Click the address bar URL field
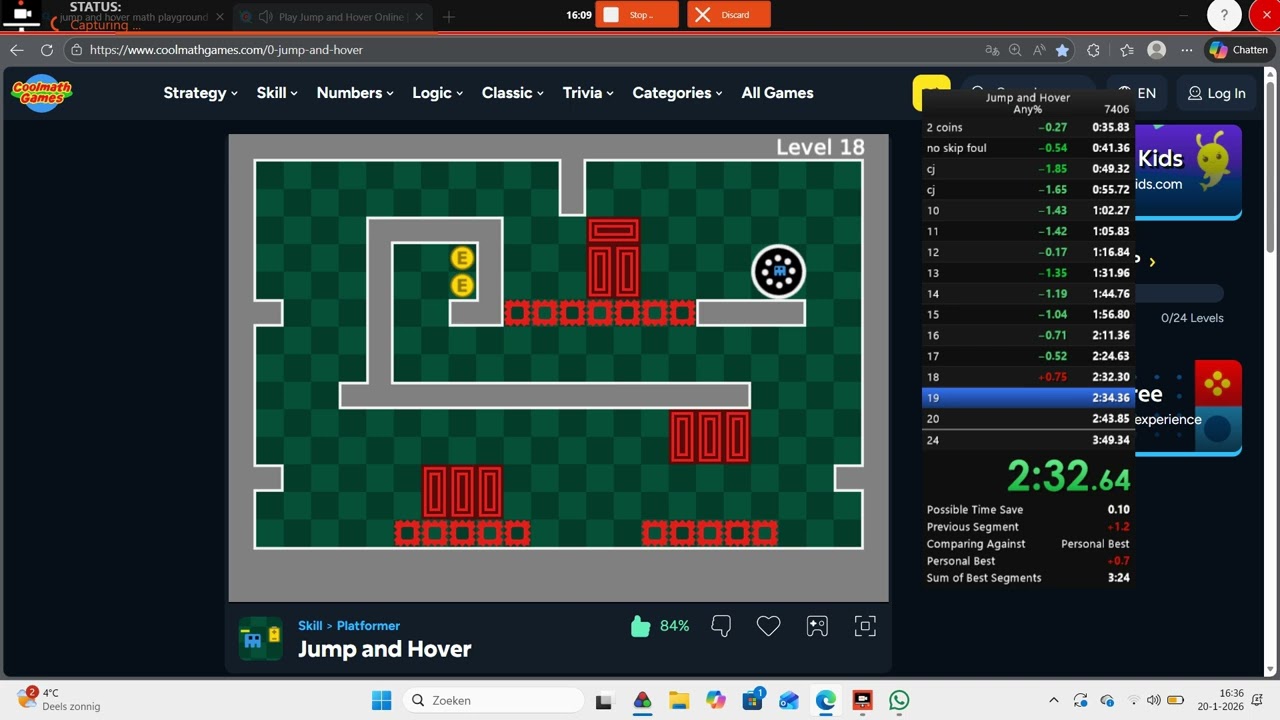This screenshot has height=720, width=1280. pyautogui.click(x=520, y=50)
